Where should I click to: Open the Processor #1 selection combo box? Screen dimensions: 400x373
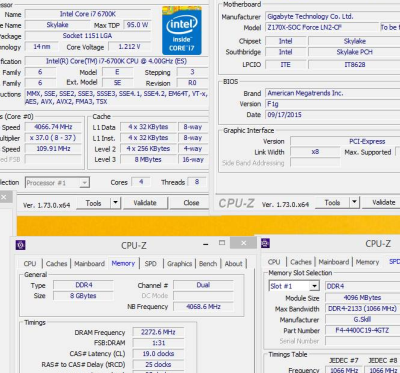click(x=57, y=183)
